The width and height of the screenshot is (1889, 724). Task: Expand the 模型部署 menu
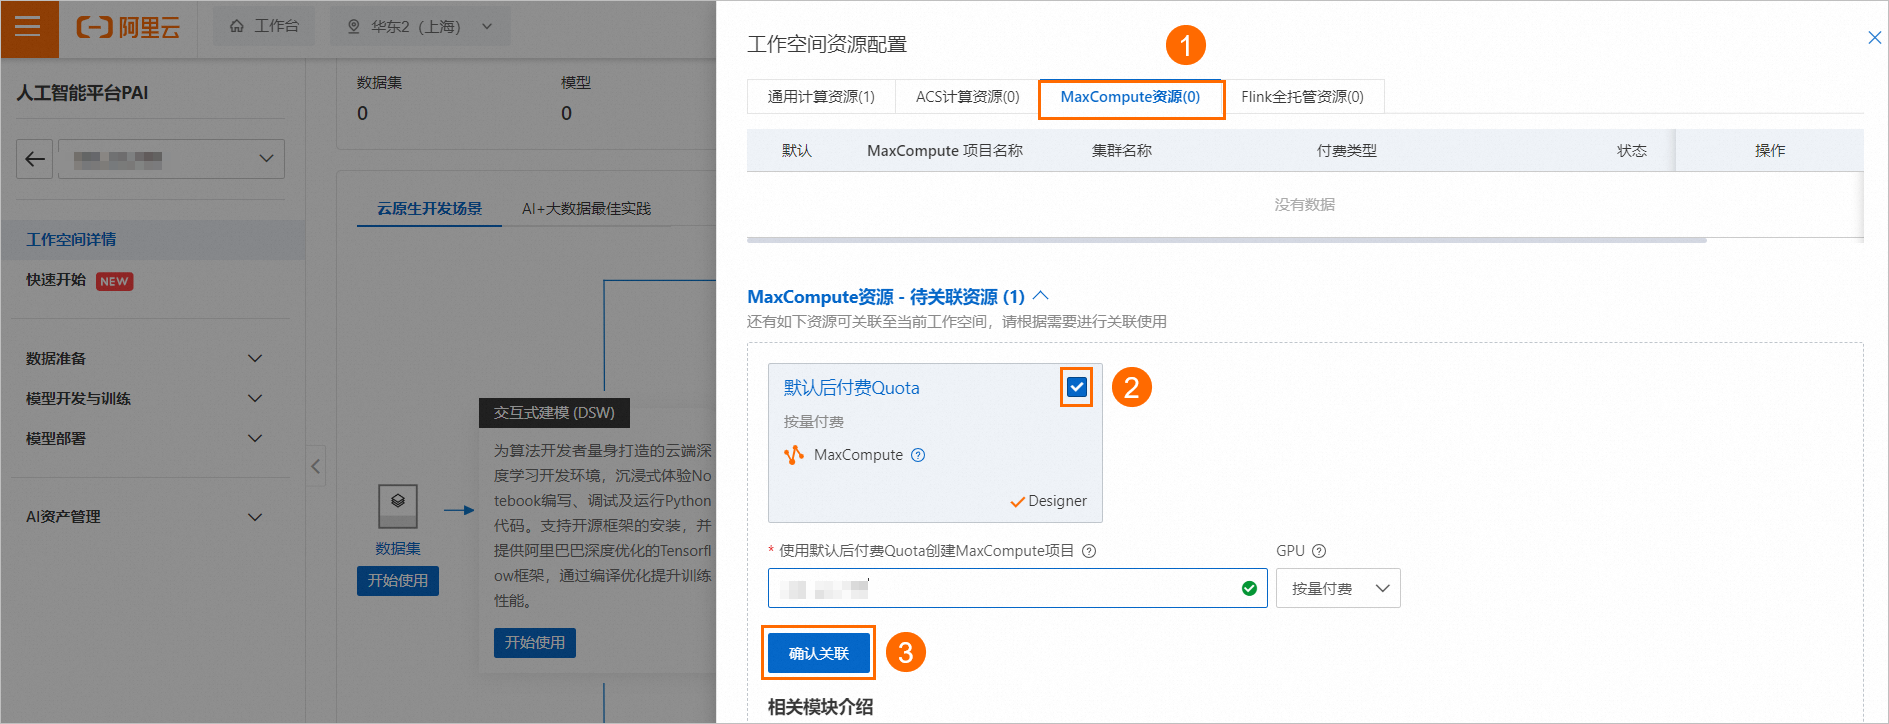(145, 439)
